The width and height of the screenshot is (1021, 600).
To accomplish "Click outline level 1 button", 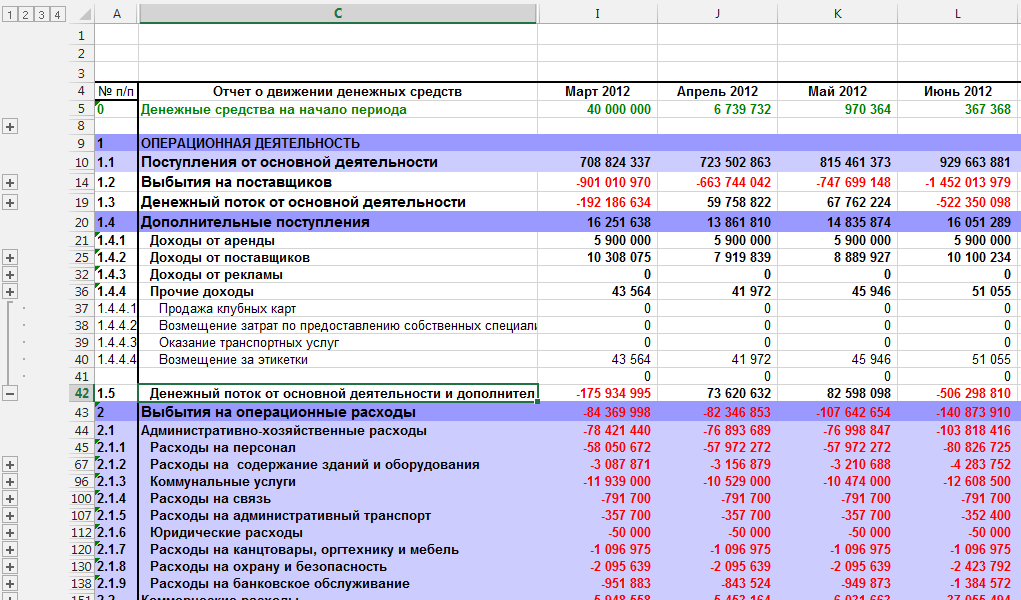I will (10, 14).
